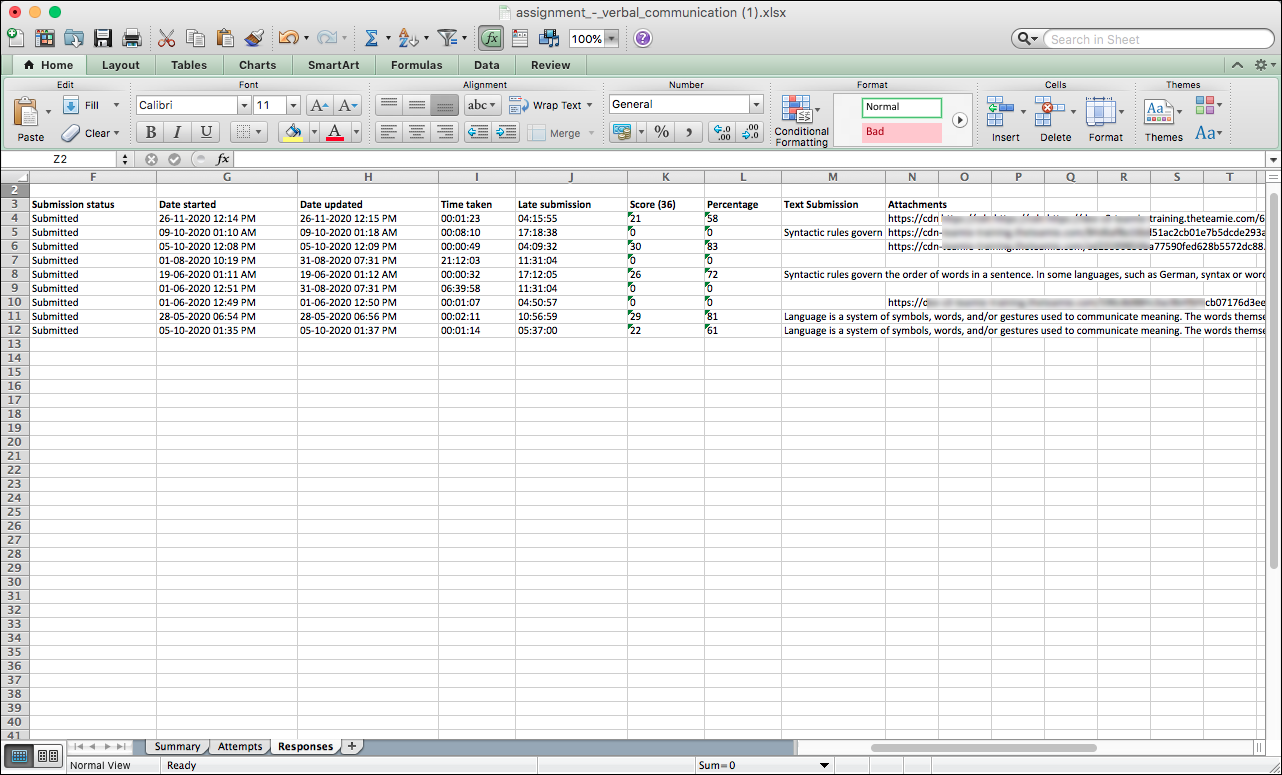1282x775 pixels.
Task: Activate the Format Painter brush
Action: pyautogui.click(x=254, y=38)
